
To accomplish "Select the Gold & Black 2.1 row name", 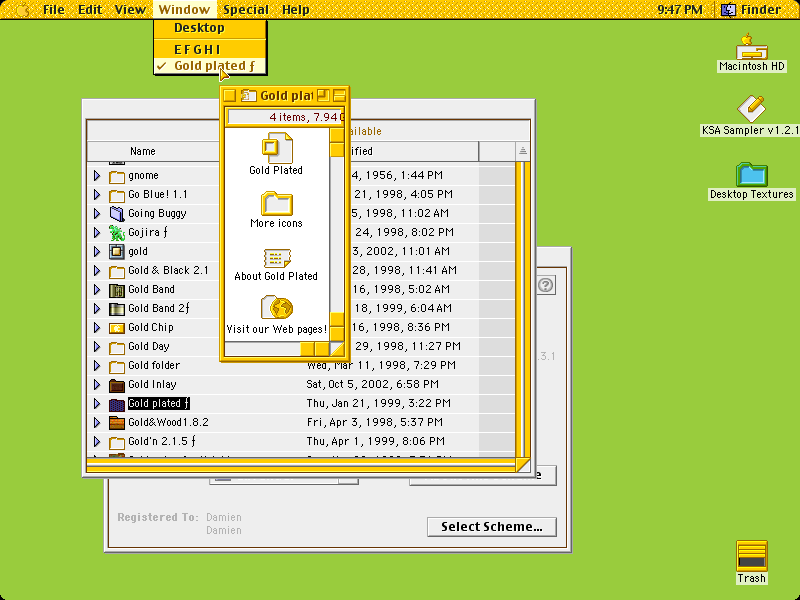I will 168,270.
